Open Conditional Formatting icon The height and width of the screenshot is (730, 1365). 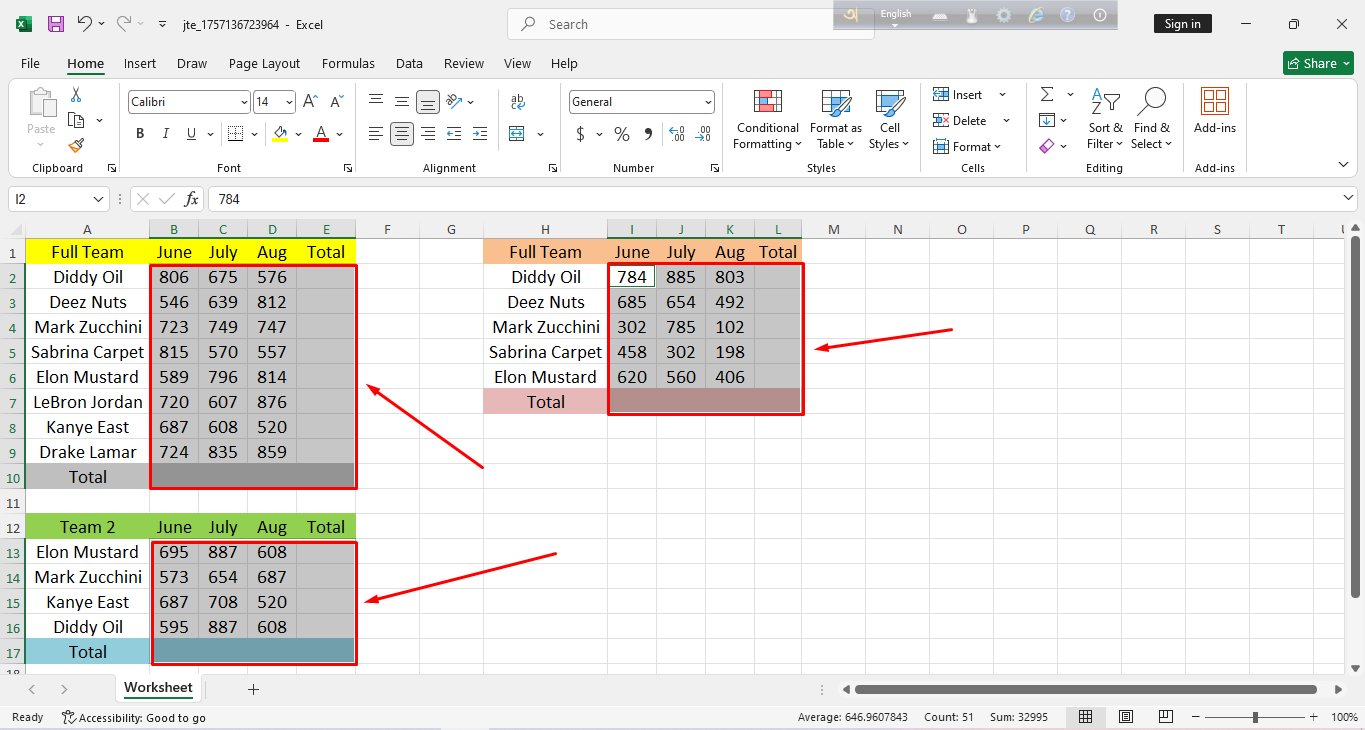[x=767, y=102]
